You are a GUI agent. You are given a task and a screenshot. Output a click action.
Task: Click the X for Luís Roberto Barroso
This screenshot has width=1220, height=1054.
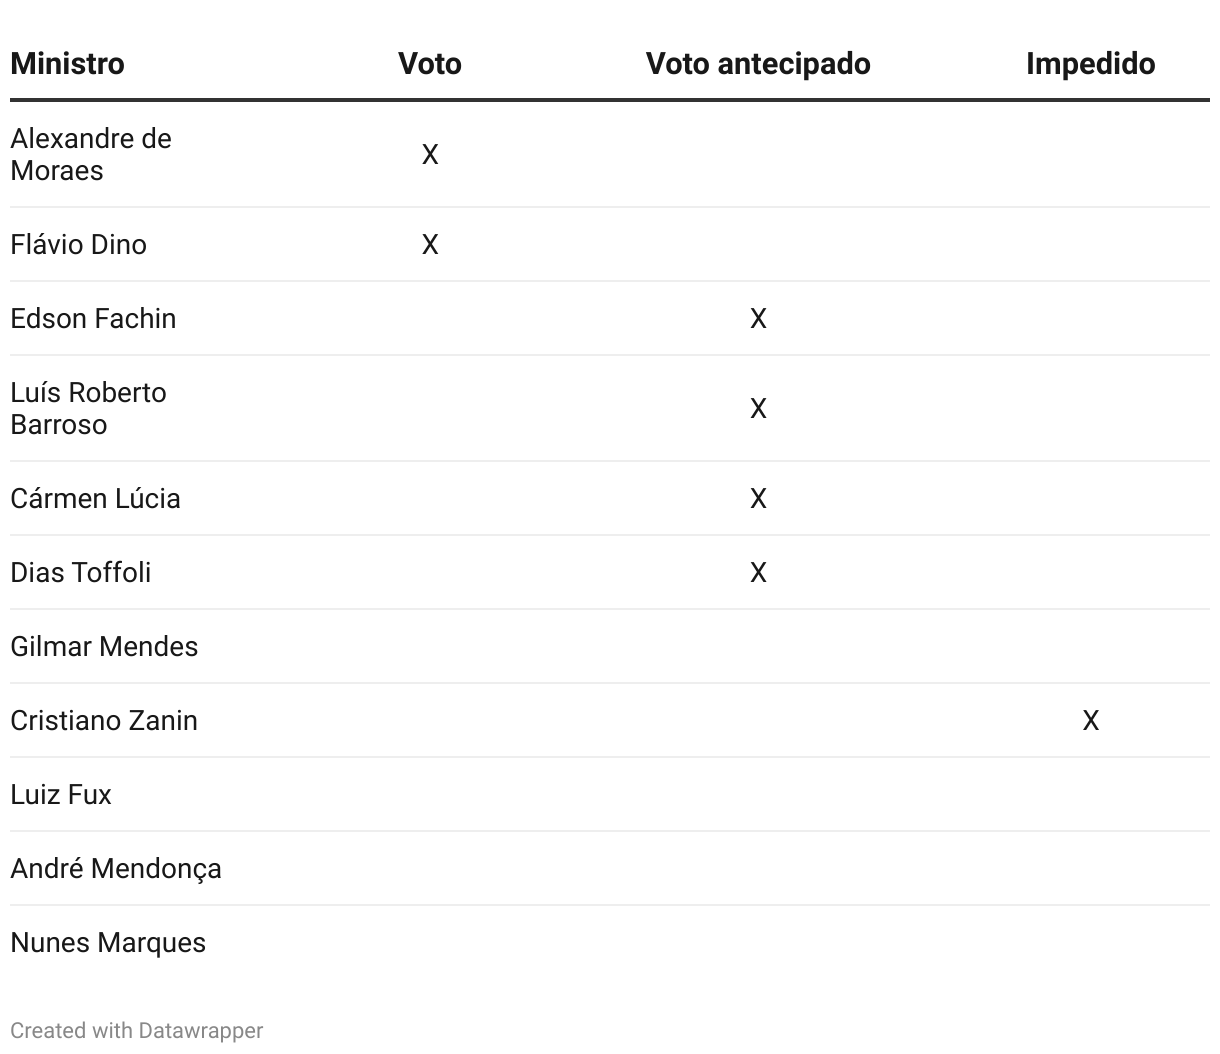(758, 408)
